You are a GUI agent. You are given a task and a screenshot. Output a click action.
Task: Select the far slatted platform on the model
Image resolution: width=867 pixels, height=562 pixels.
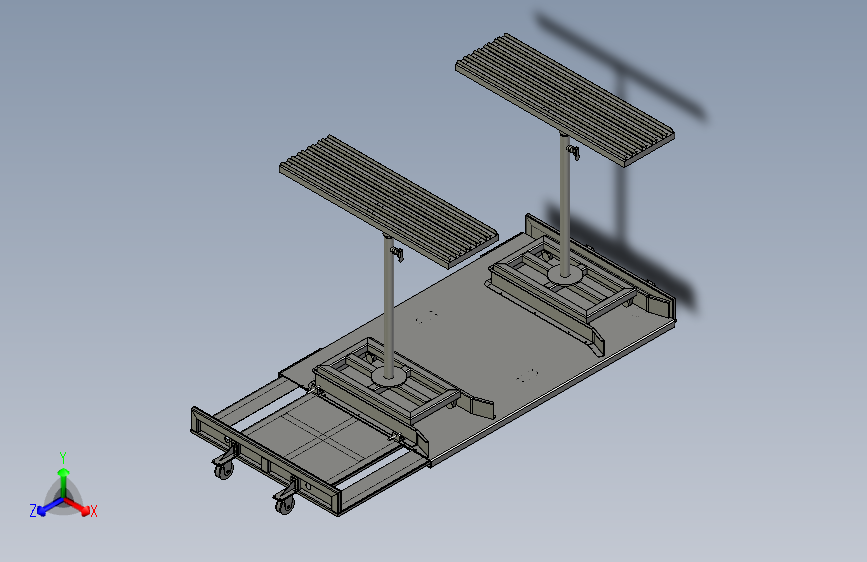click(x=565, y=100)
